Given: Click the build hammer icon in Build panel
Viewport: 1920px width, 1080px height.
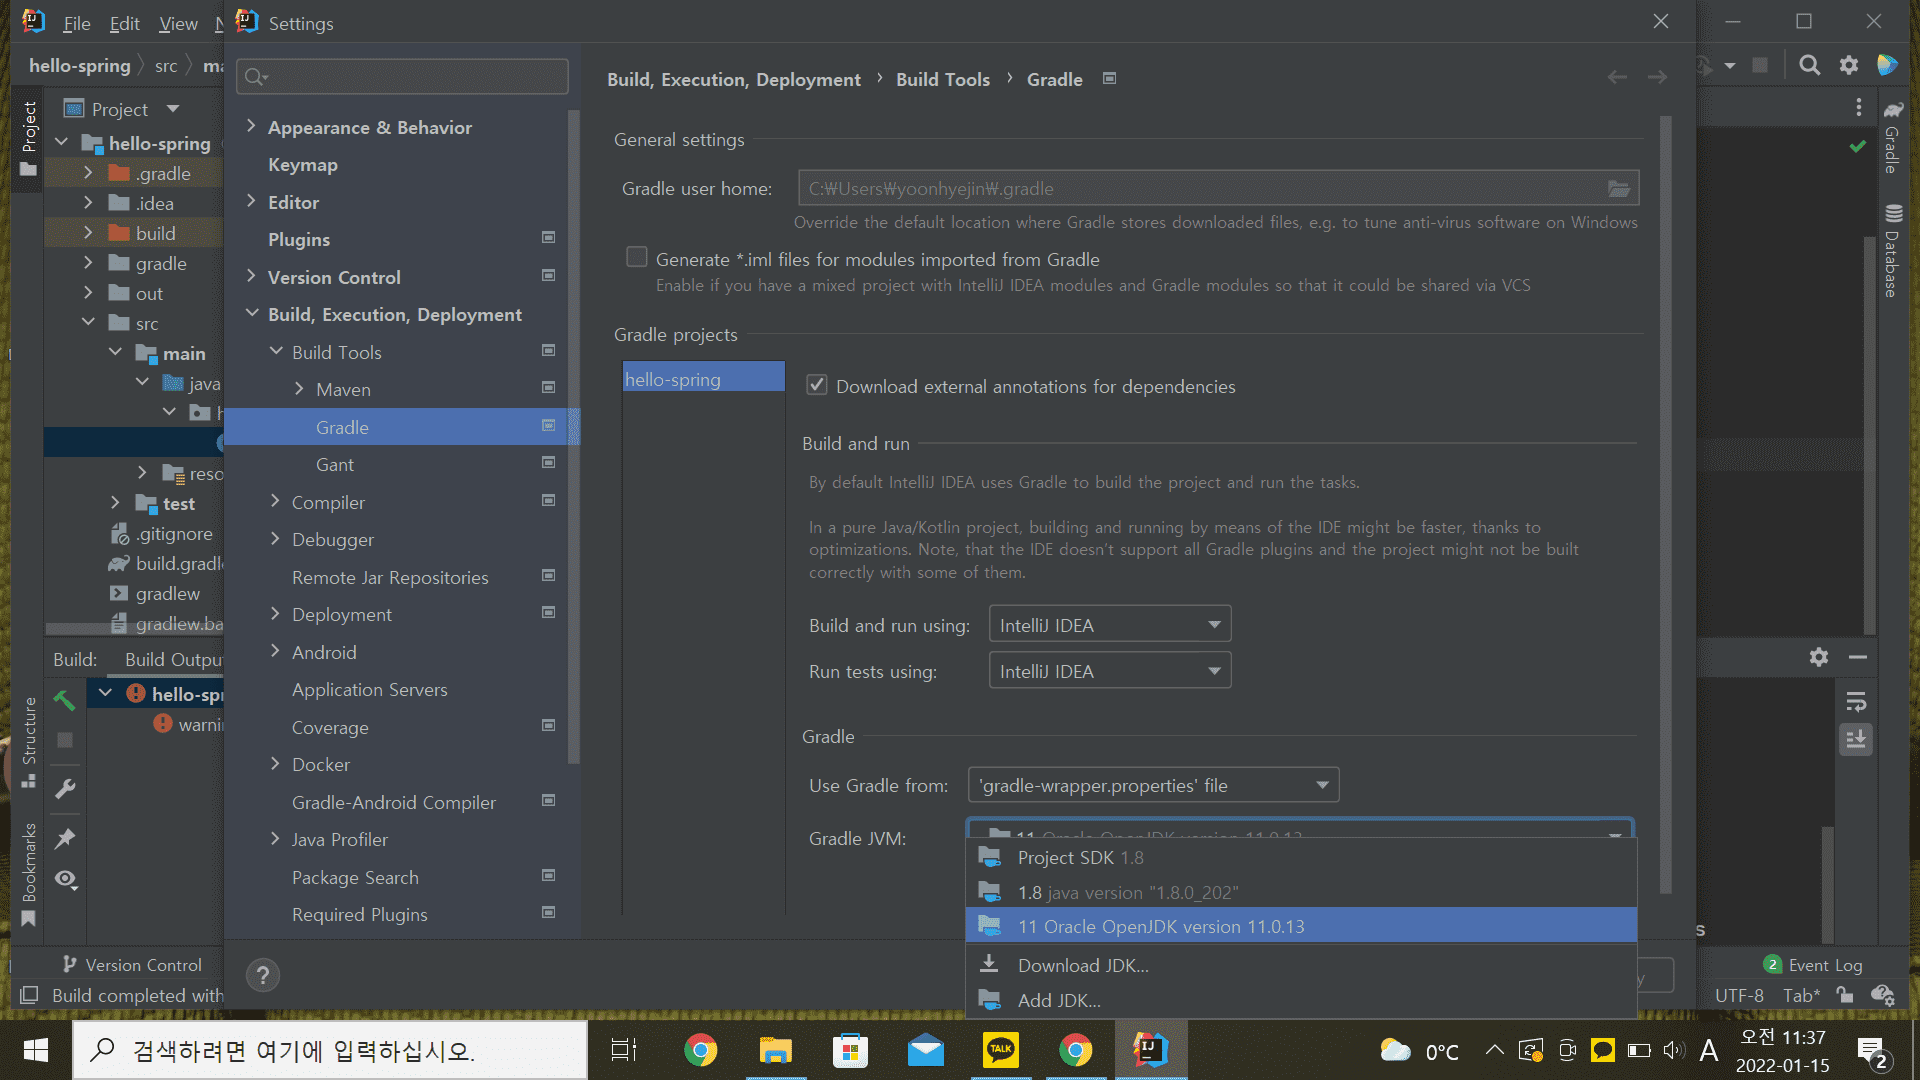Looking at the screenshot, I should pyautogui.click(x=65, y=700).
